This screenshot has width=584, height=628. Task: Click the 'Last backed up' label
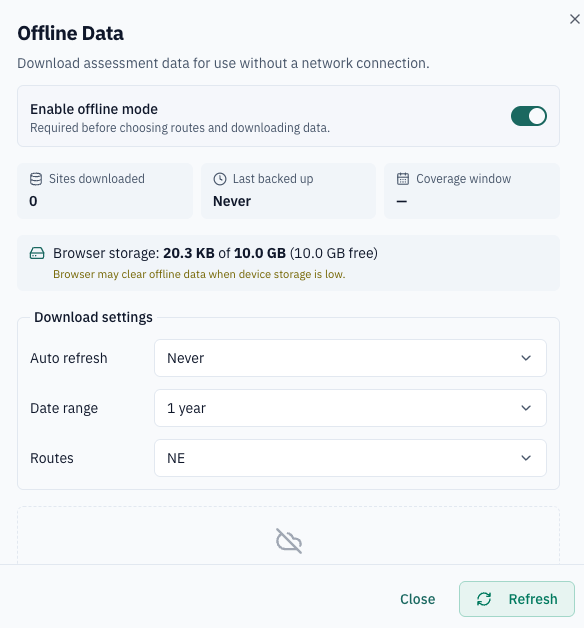pos(273,179)
